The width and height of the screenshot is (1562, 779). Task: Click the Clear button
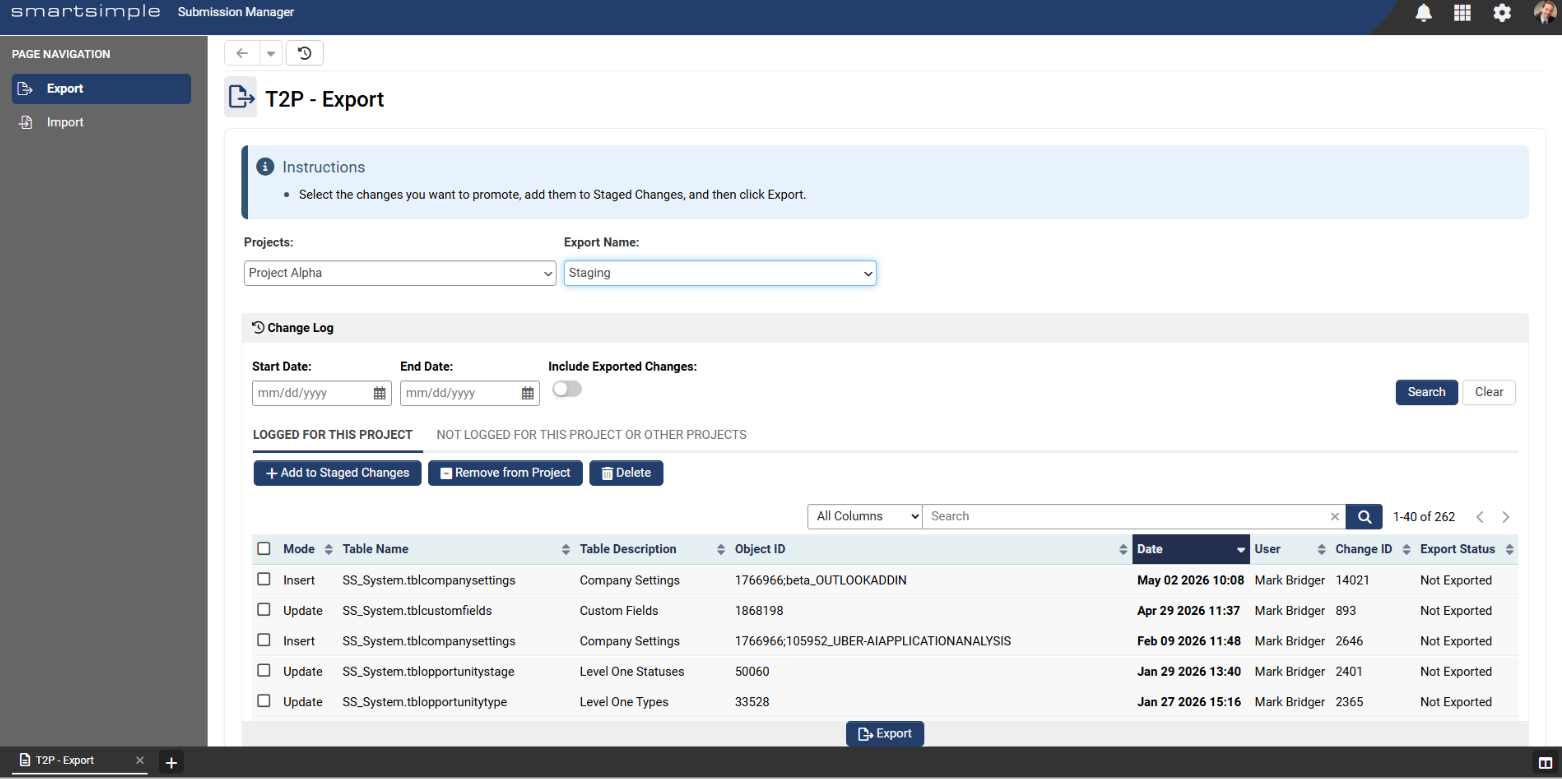pos(1489,392)
